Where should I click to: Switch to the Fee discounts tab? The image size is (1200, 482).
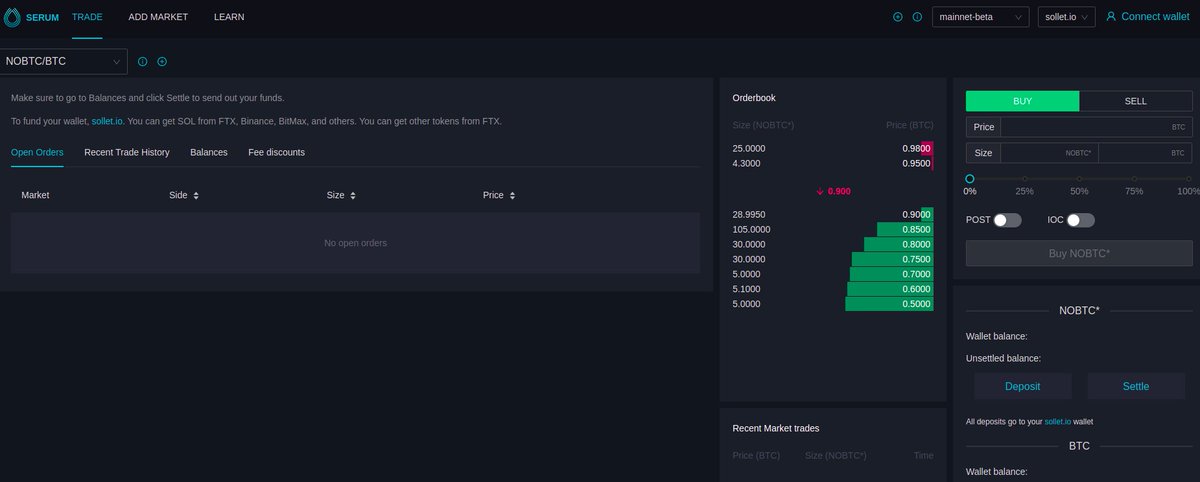[x=277, y=152]
